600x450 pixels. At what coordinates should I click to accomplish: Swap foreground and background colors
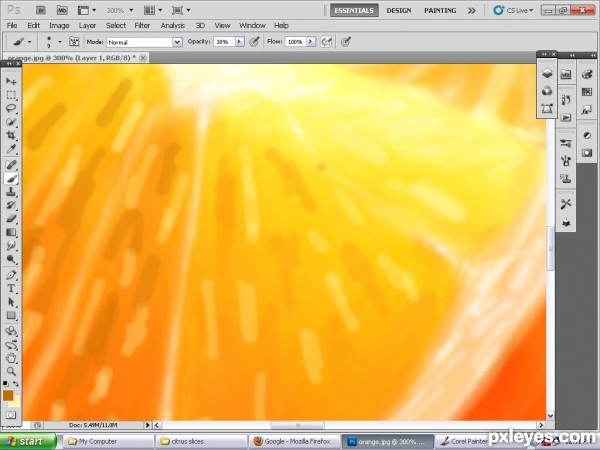(x=16, y=383)
